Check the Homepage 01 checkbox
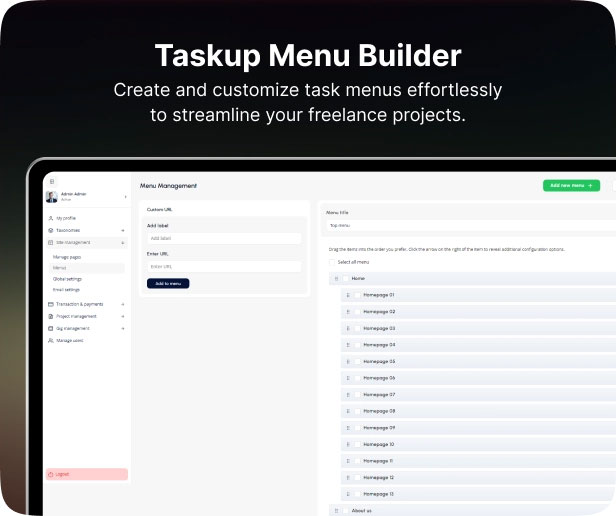Viewport: 616px width, 516px height. pyautogui.click(x=357, y=295)
